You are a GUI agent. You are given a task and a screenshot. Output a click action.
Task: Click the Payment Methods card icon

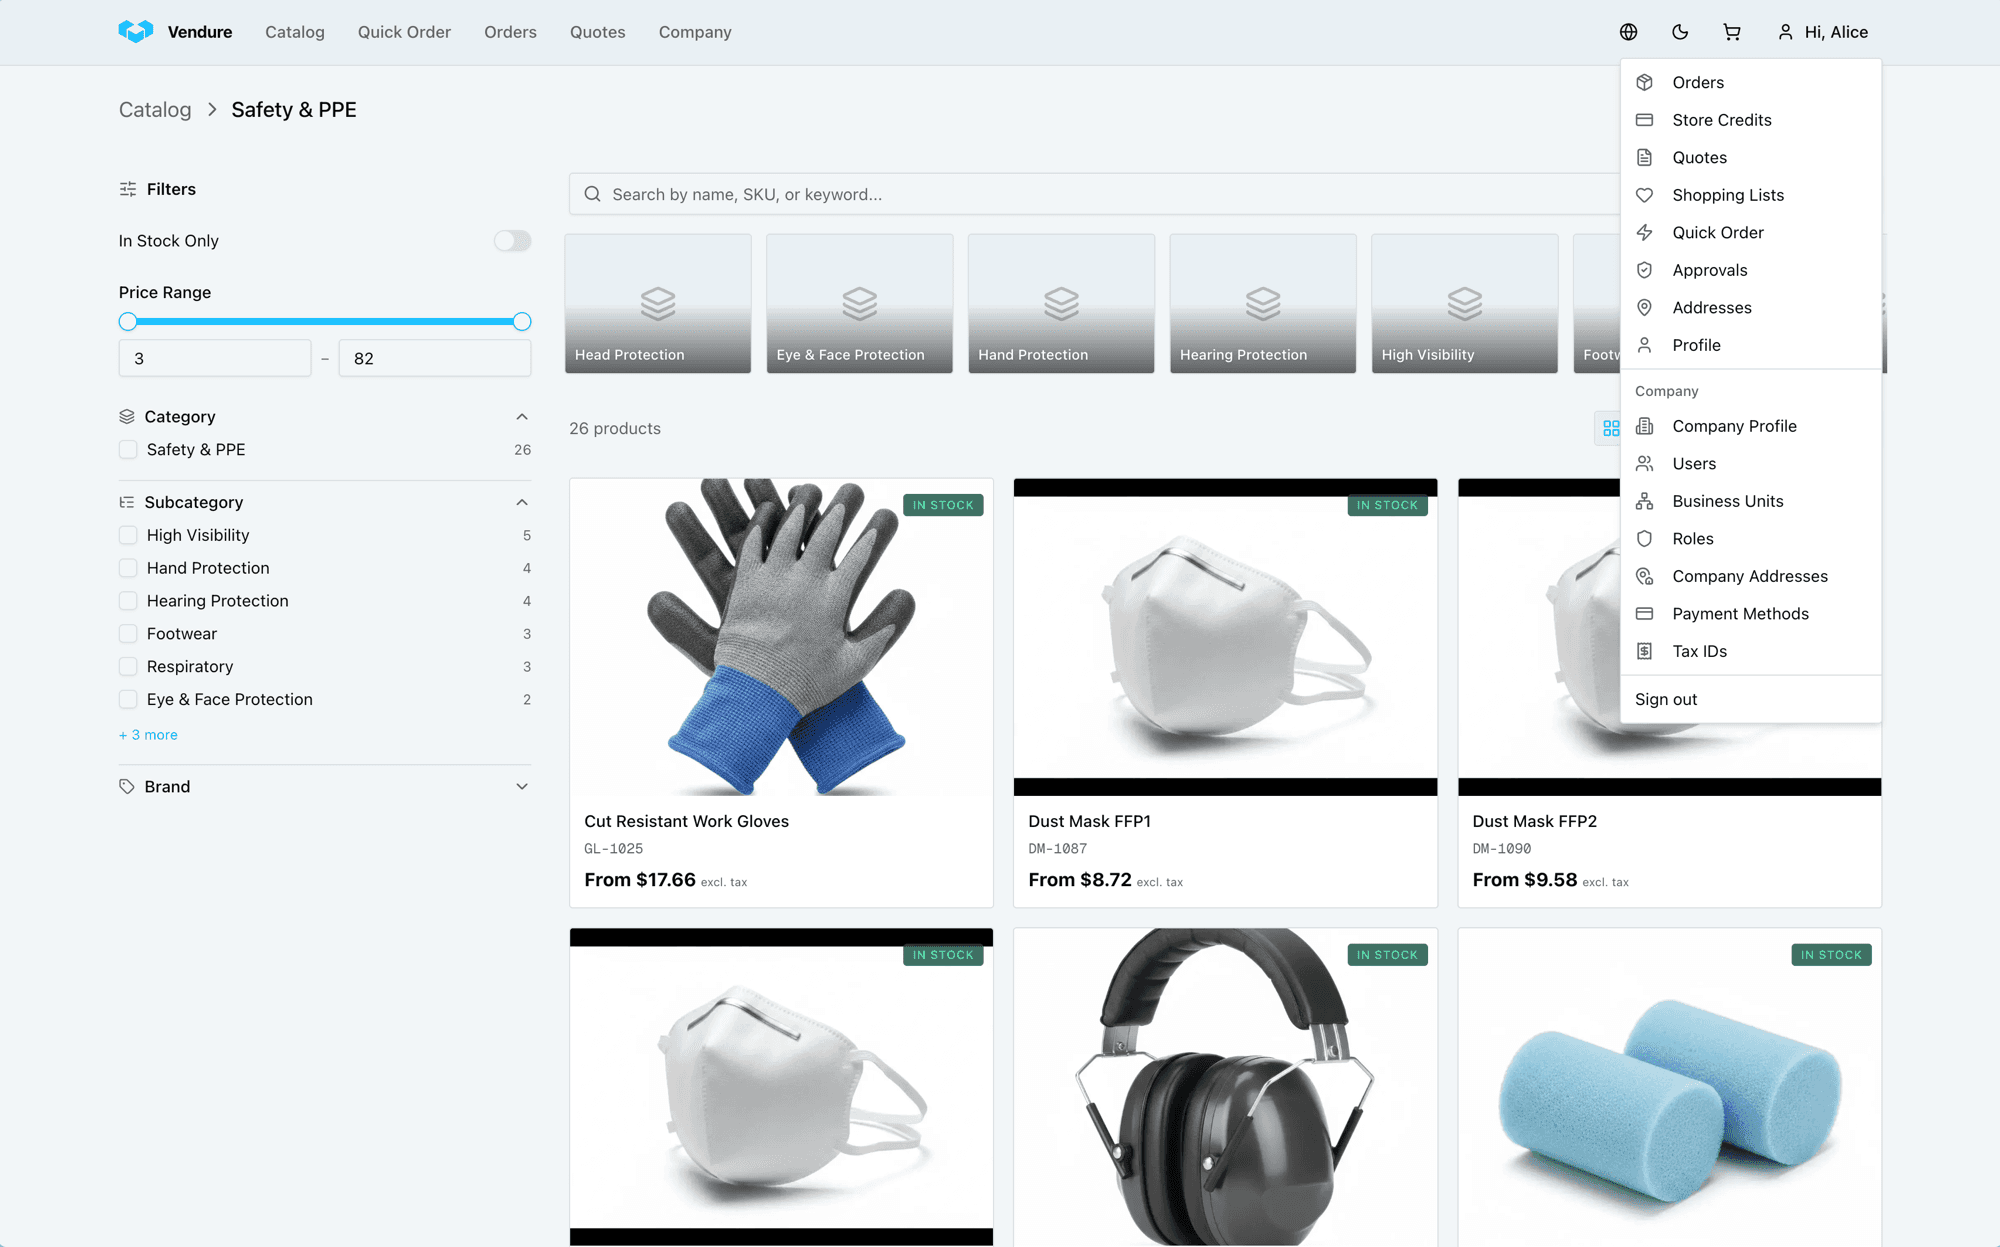(x=1644, y=613)
